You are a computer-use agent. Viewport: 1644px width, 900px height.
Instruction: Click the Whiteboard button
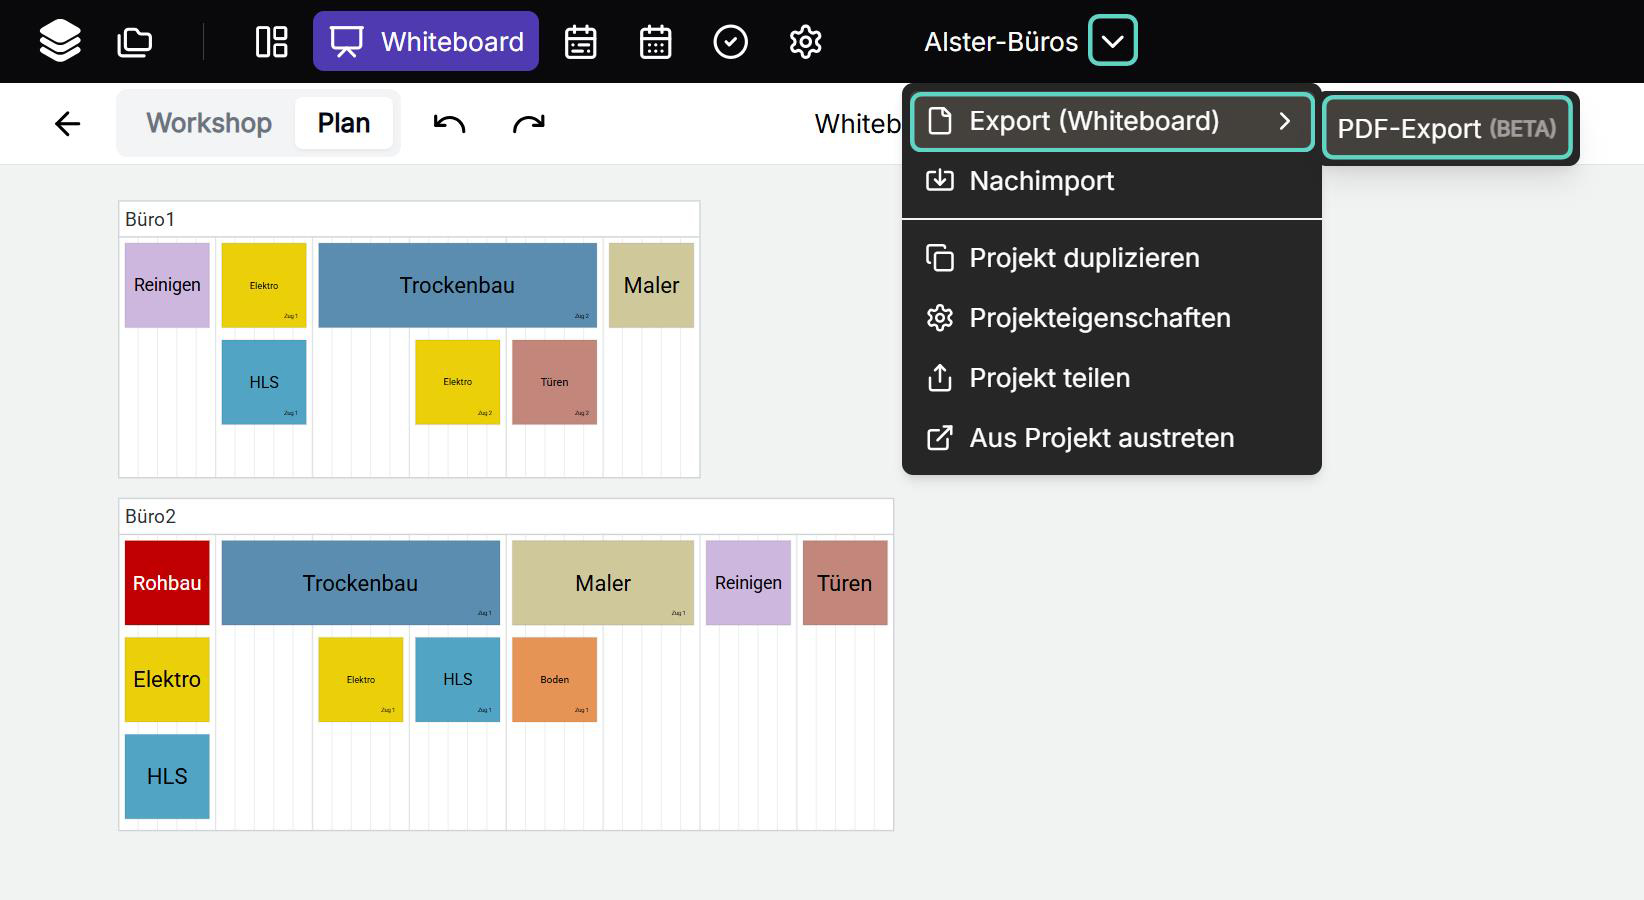point(426,41)
